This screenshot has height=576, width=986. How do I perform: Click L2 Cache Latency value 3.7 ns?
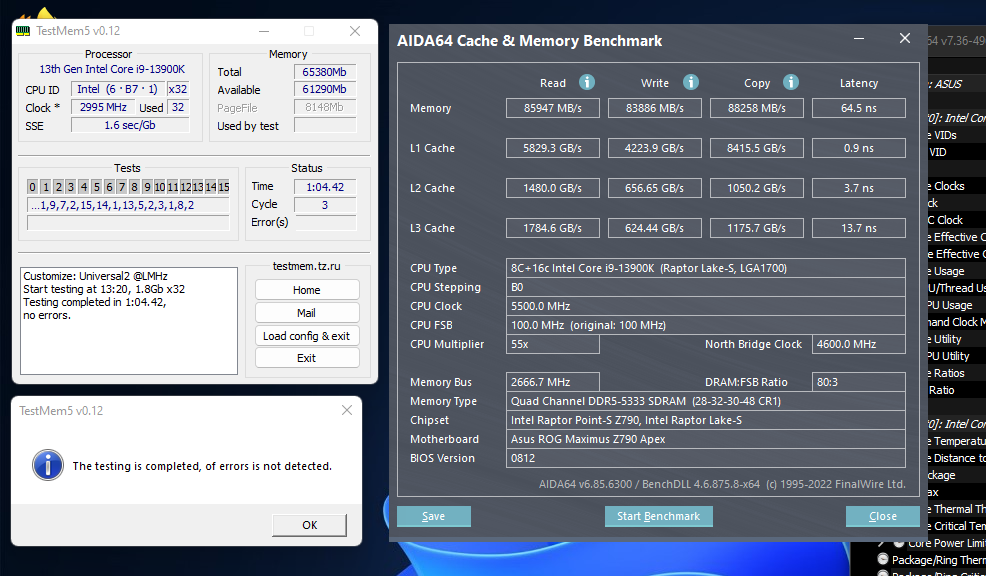tap(859, 188)
